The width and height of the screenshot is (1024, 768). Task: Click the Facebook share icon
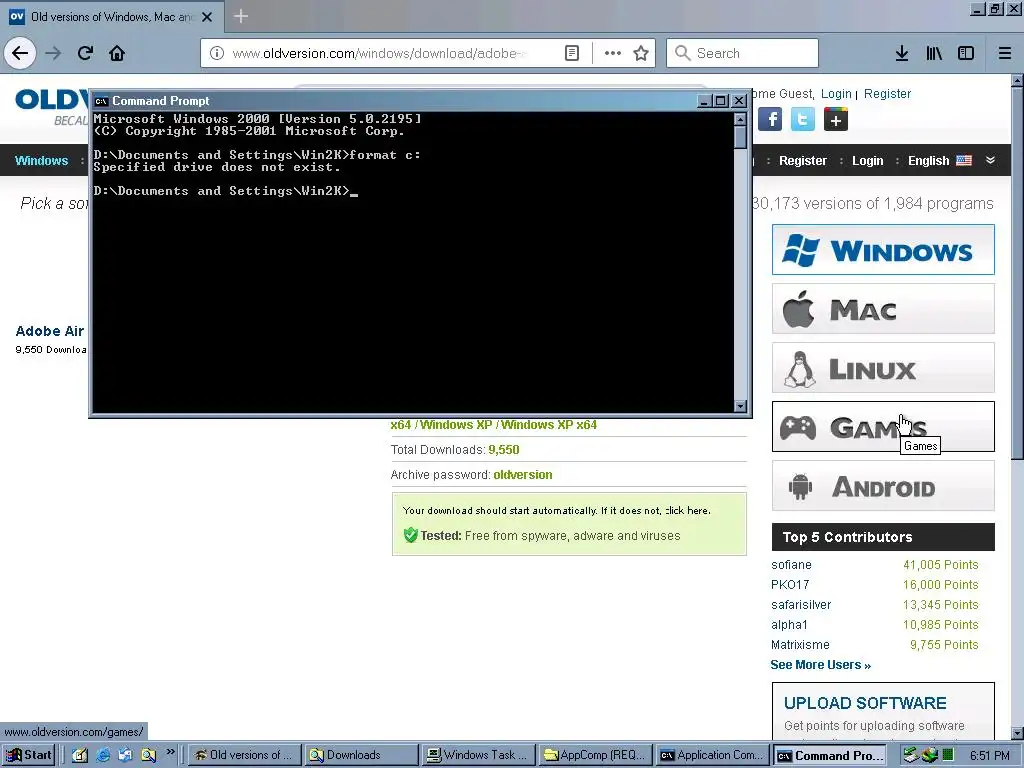(x=771, y=120)
